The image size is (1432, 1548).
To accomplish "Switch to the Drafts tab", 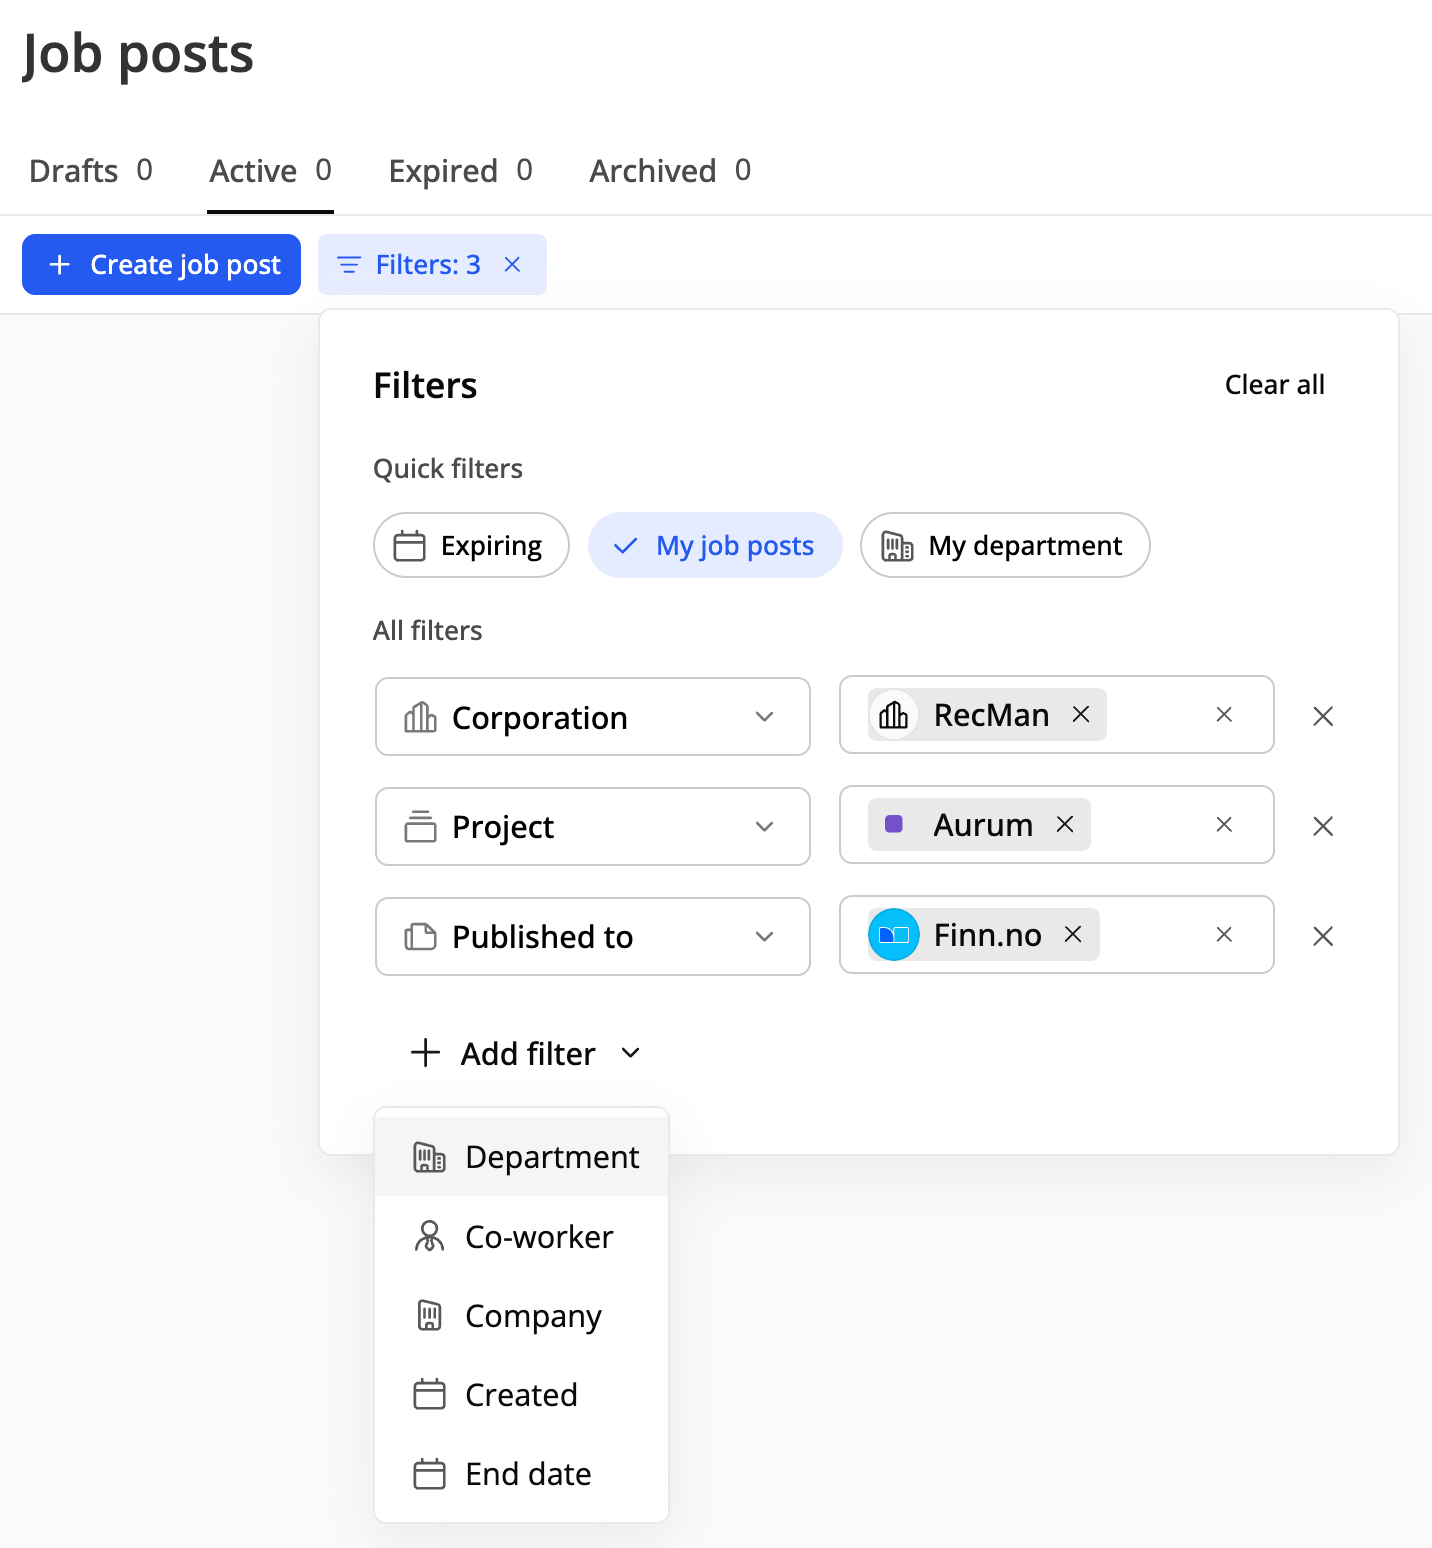I will tap(90, 171).
